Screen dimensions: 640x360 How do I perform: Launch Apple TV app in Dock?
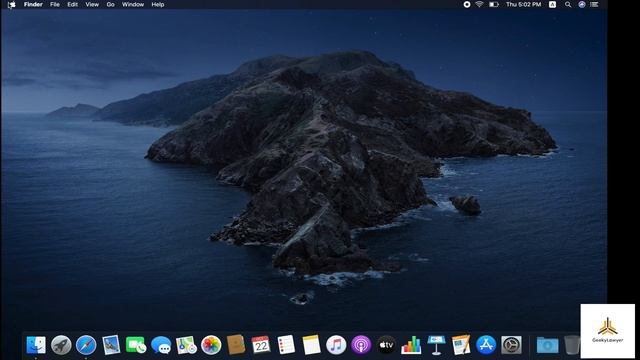[386, 345]
